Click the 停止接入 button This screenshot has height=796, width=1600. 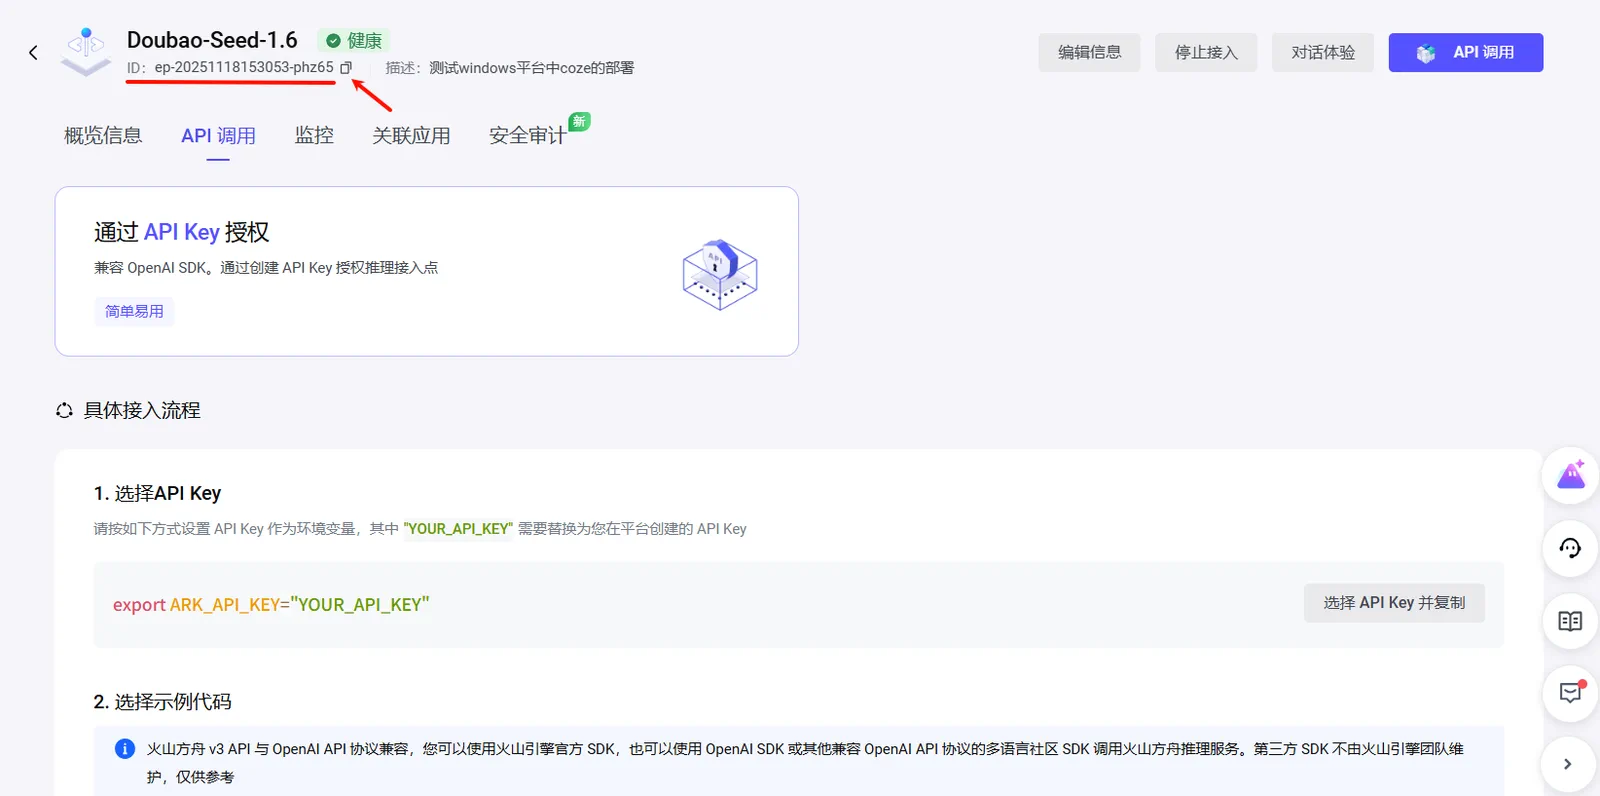(1206, 53)
